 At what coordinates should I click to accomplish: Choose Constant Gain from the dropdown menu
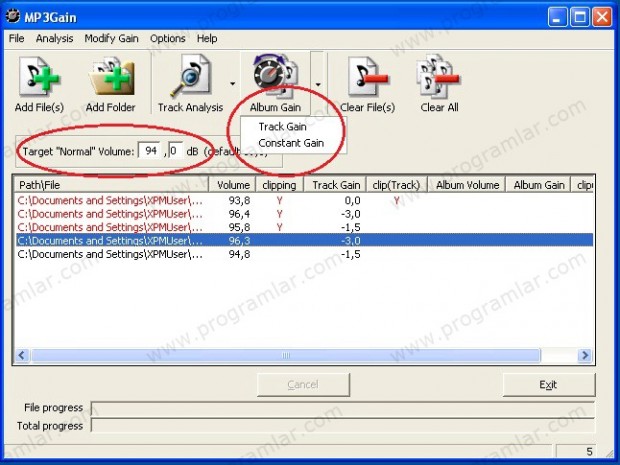pos(291,143)
